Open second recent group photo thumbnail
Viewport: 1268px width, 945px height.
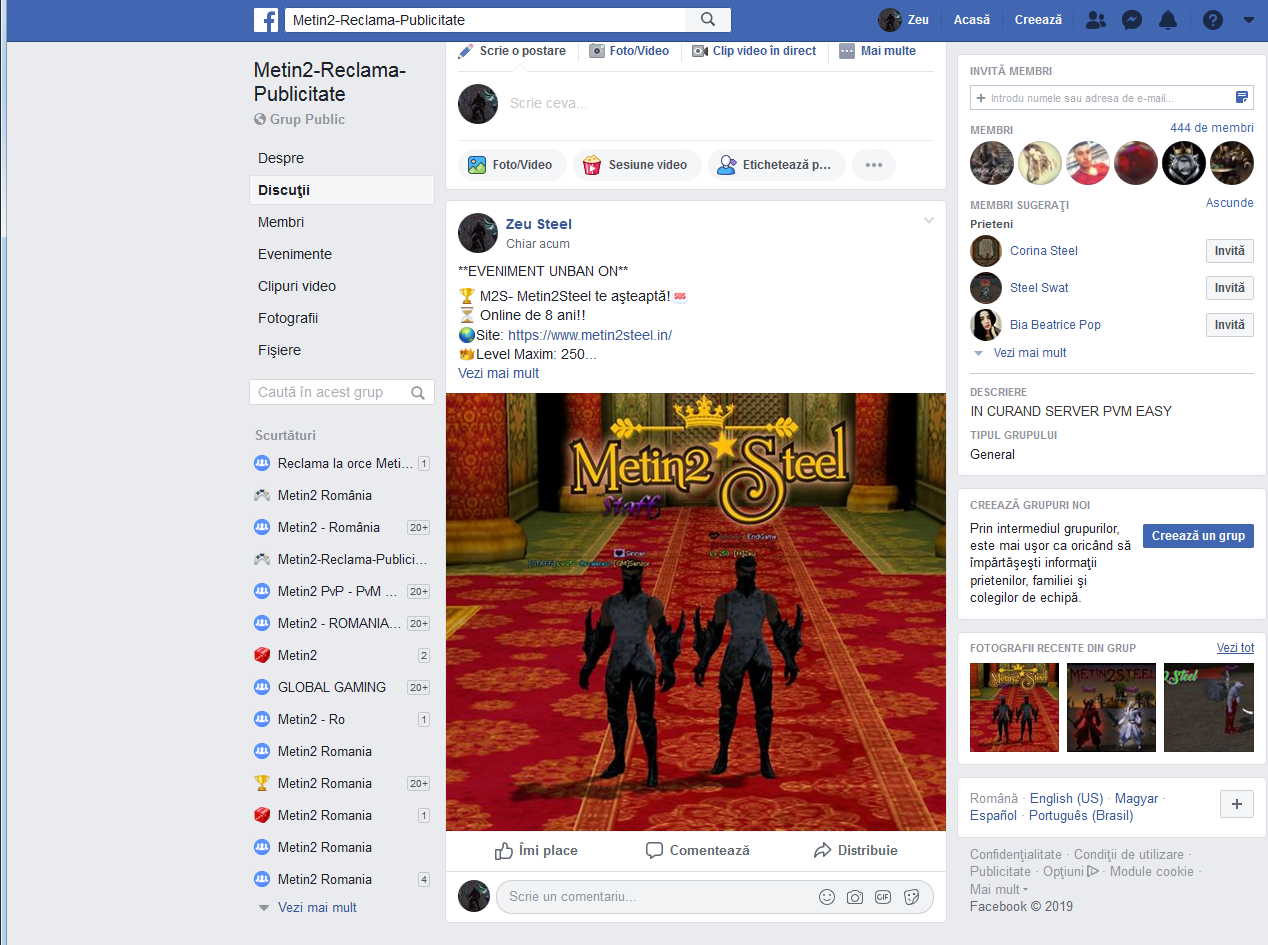pyautogui.click(x=1111, y=707)
